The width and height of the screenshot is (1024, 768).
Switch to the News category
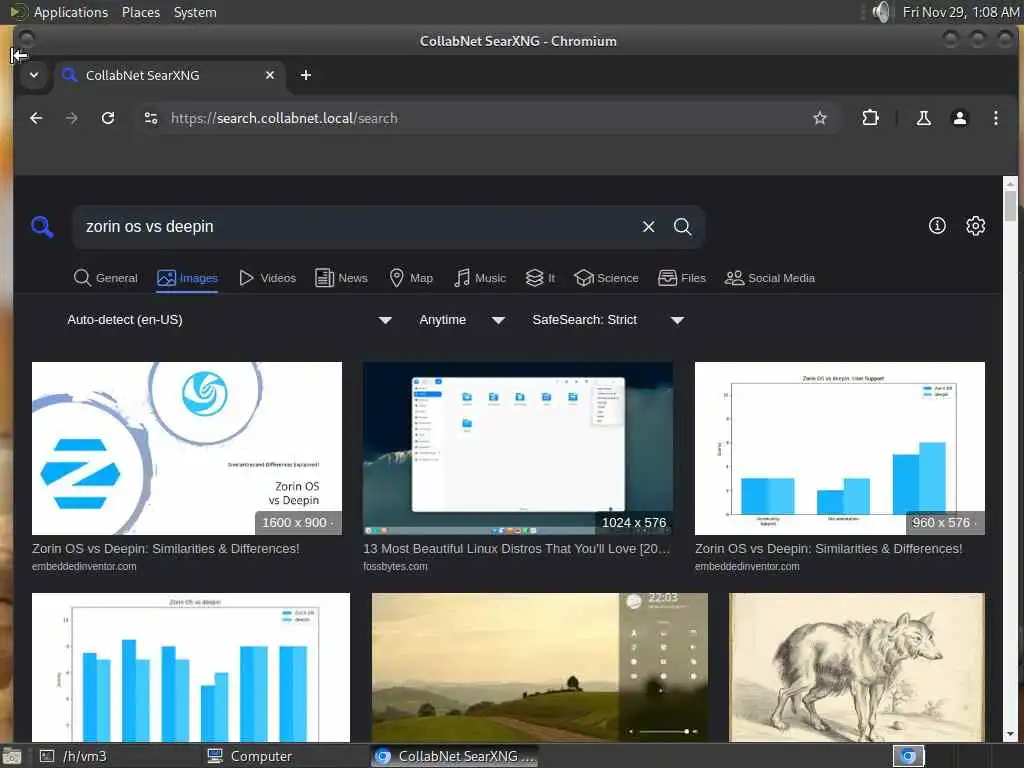point(341,278)
